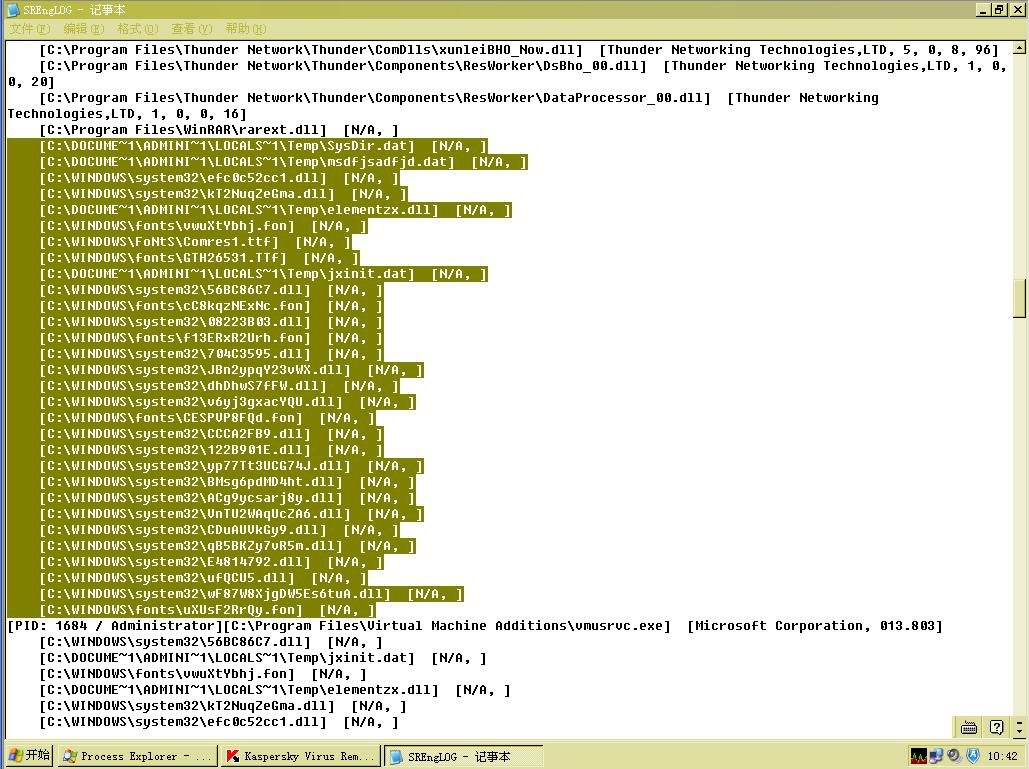Click the highlighted 56BC86C7.dll line
Viewport: 1029px width, 769px height.
click(x=211, y=290)
